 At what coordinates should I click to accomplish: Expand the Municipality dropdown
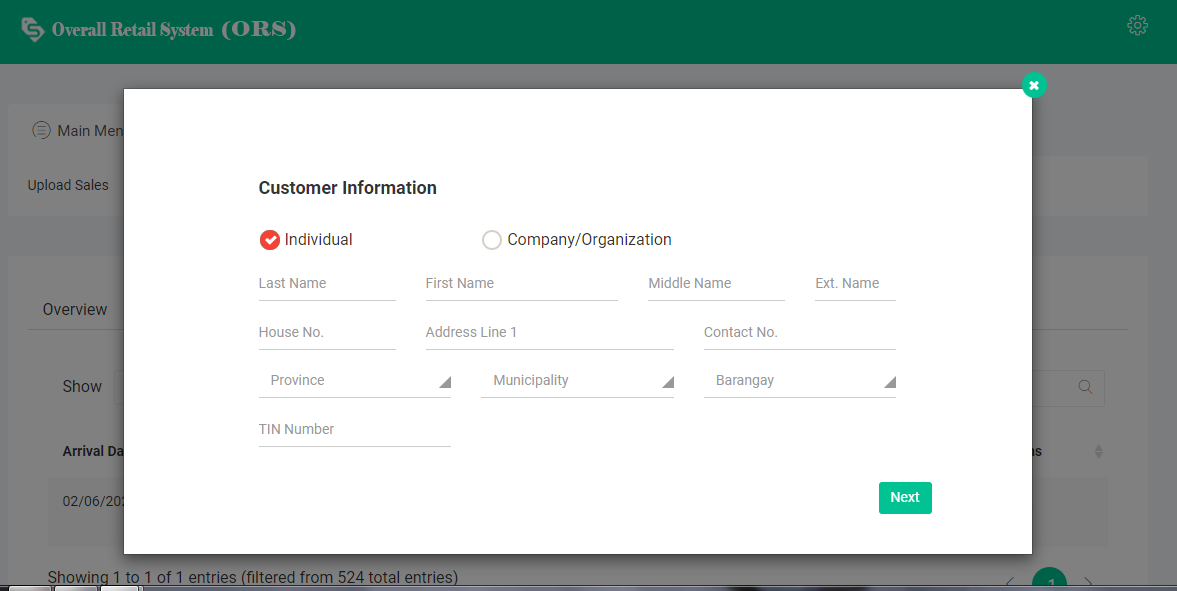click(x=577, y=381)
